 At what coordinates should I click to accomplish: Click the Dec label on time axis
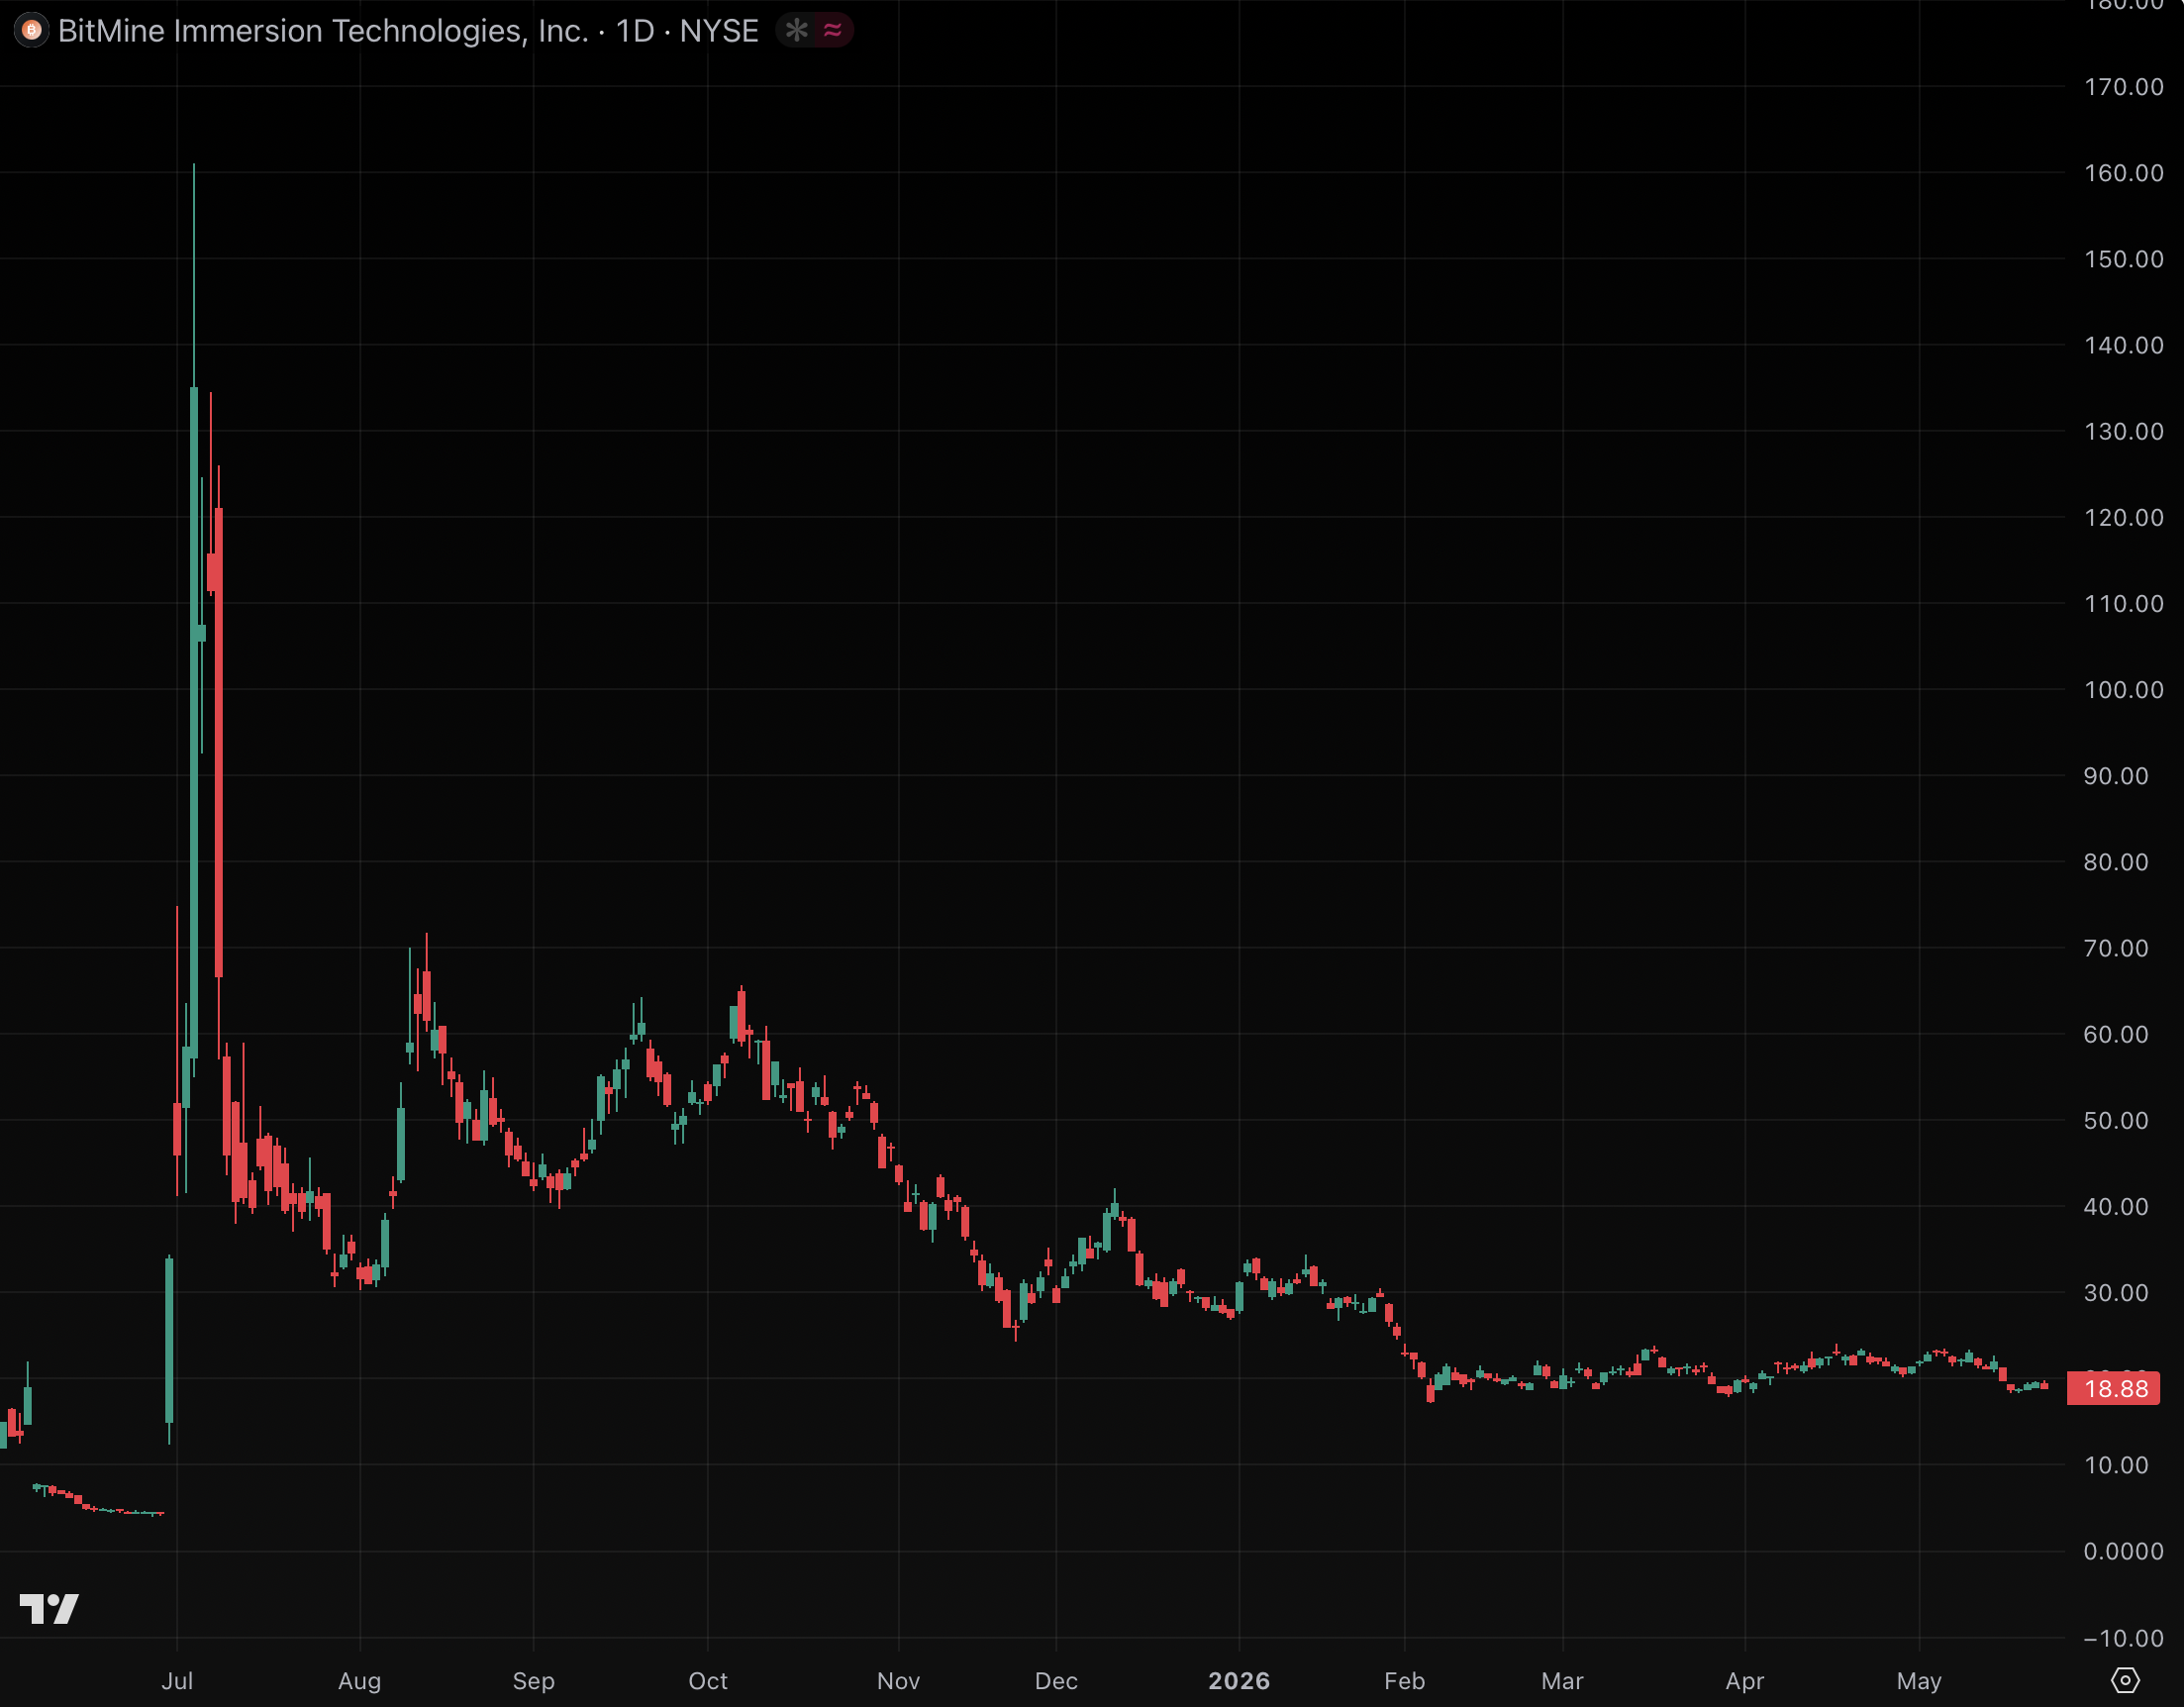pos(1056,1681)
